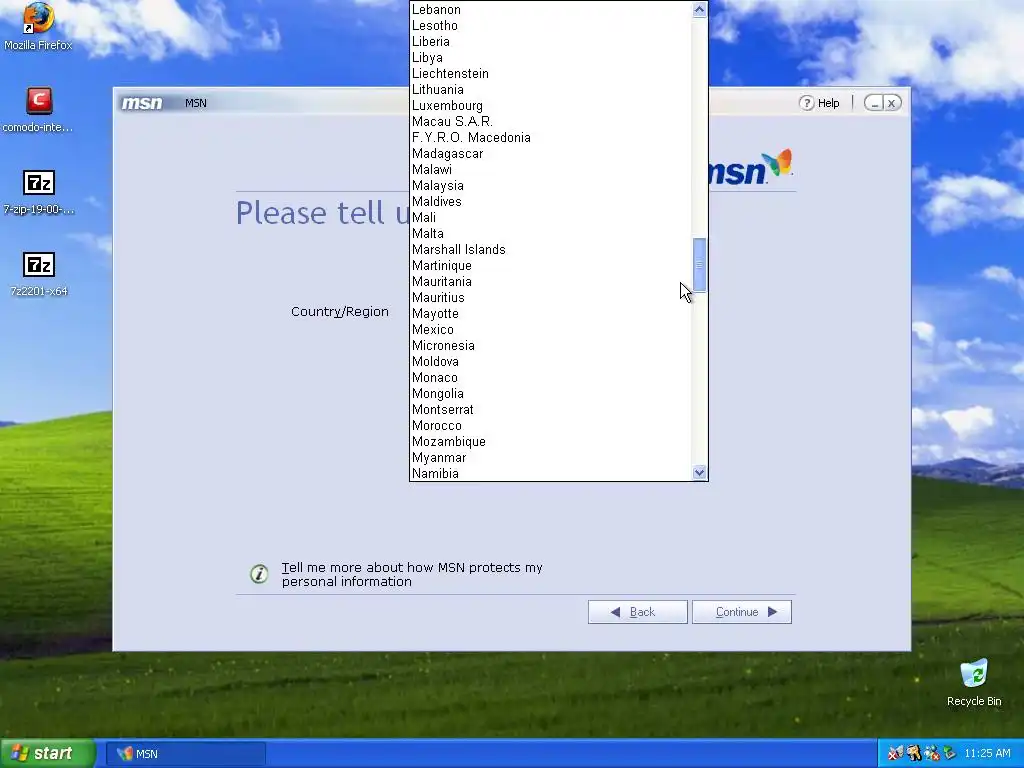The width and height of the screenshot is (1024, 768).
Task: Click the country list scrollbar thumb
Action: pos(699,264)
